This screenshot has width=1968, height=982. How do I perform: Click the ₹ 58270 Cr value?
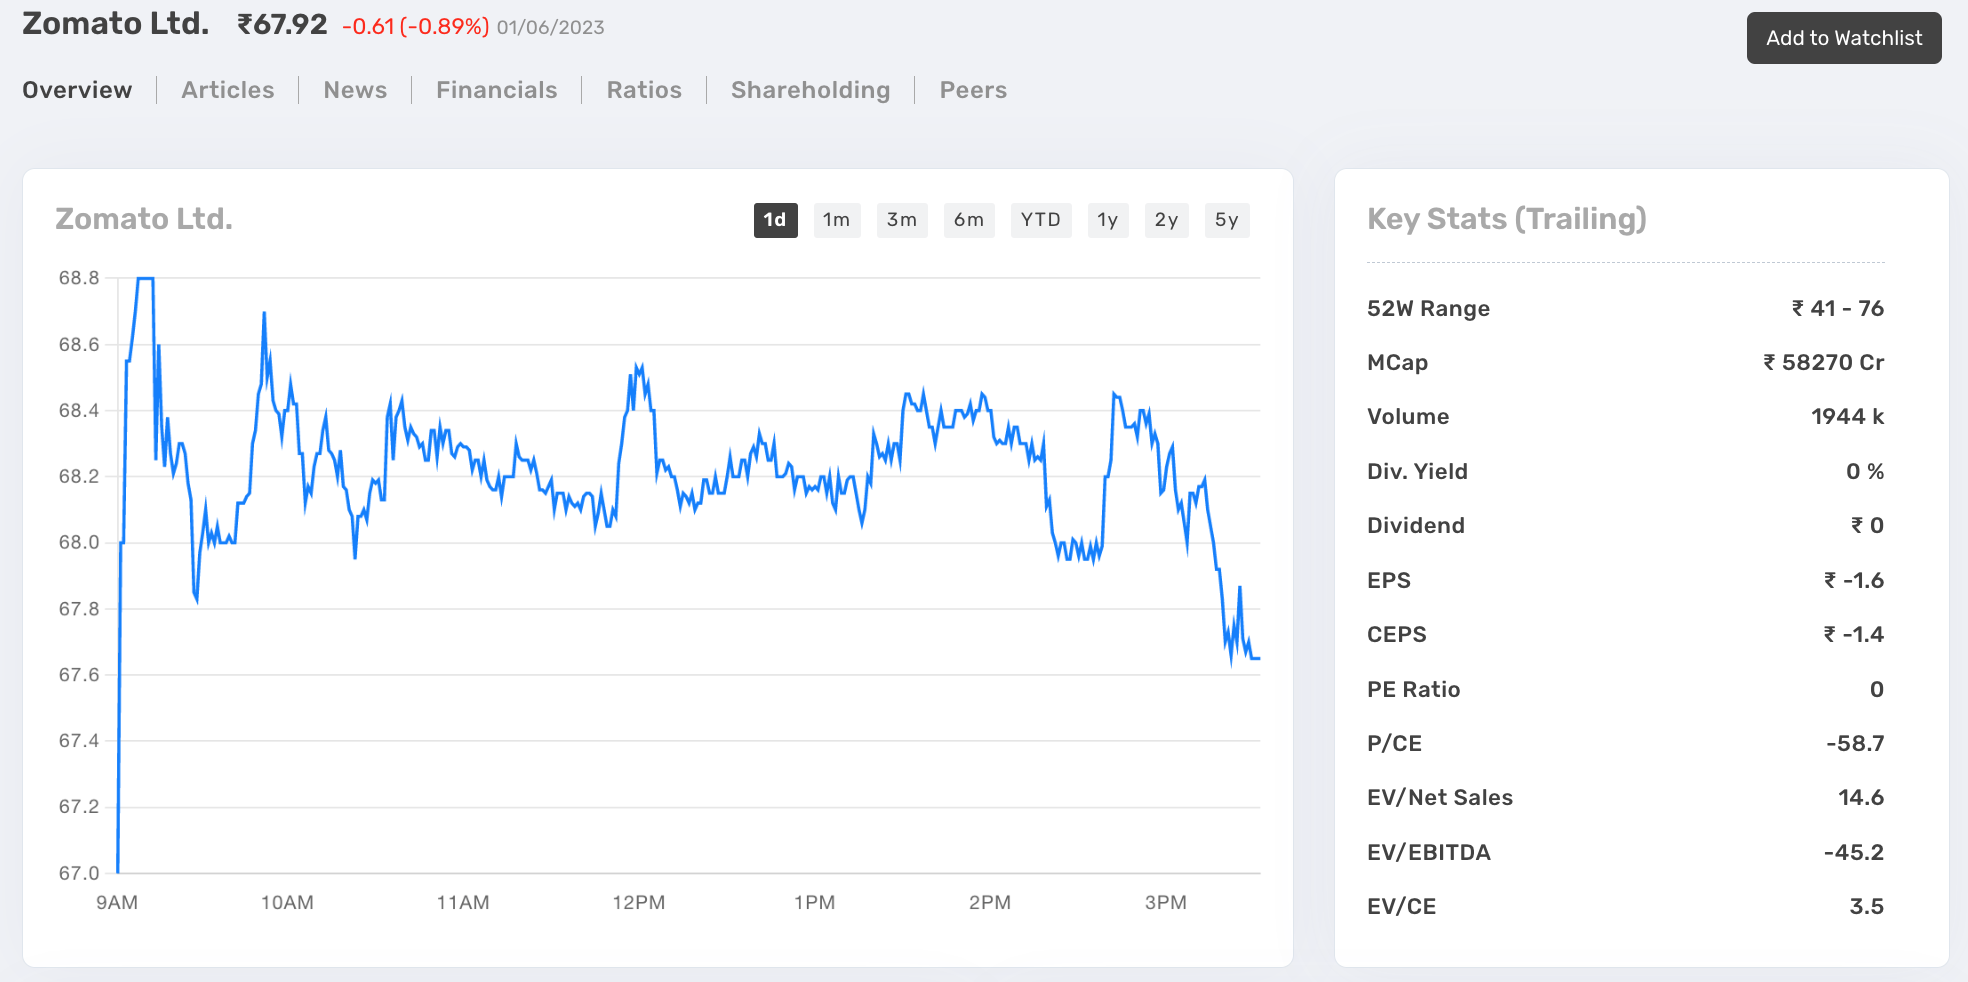tap(1823, 362)
